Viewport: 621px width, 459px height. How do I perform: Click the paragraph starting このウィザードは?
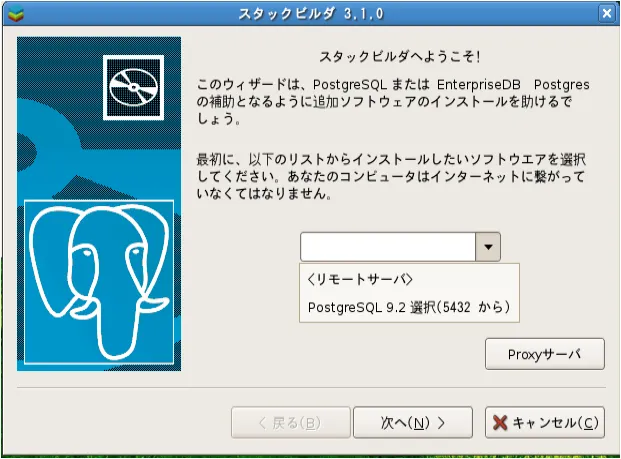tap(393, 101)
